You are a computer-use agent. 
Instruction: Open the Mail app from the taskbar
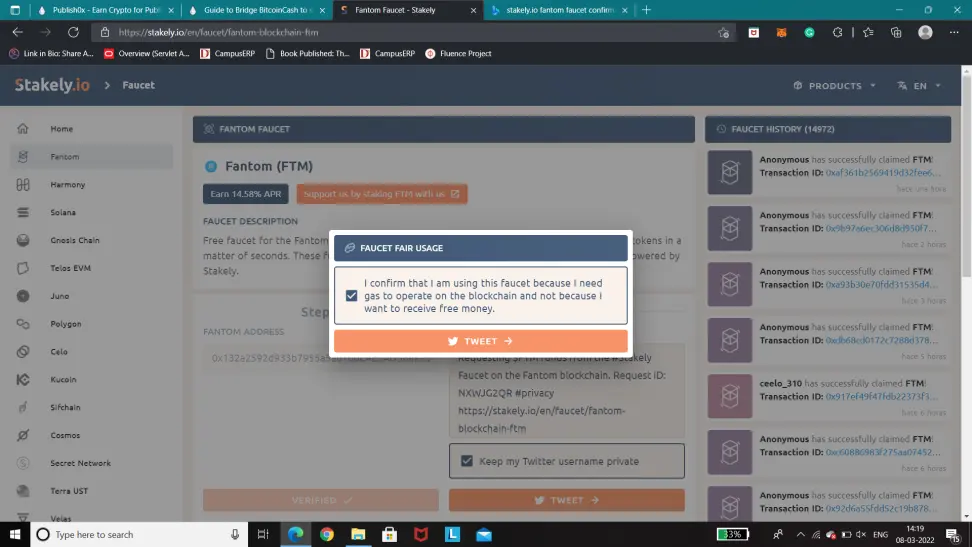[484, 534]
